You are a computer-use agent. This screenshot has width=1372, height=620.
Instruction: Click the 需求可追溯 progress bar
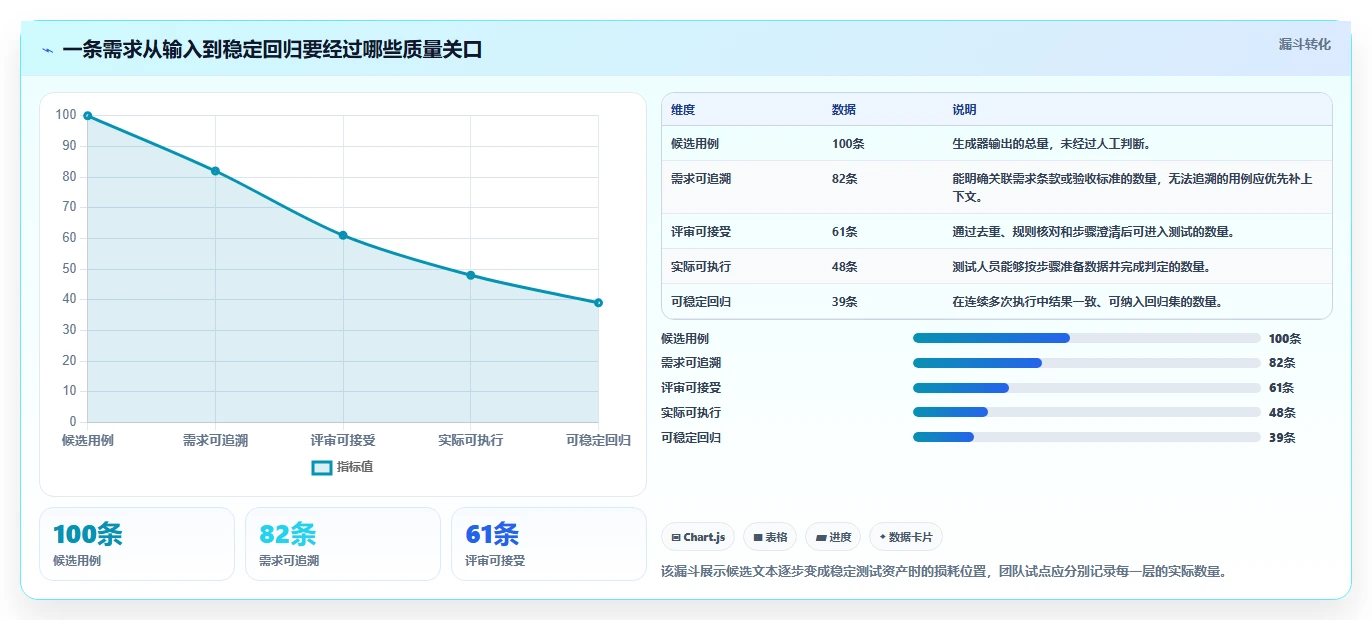1087,363
